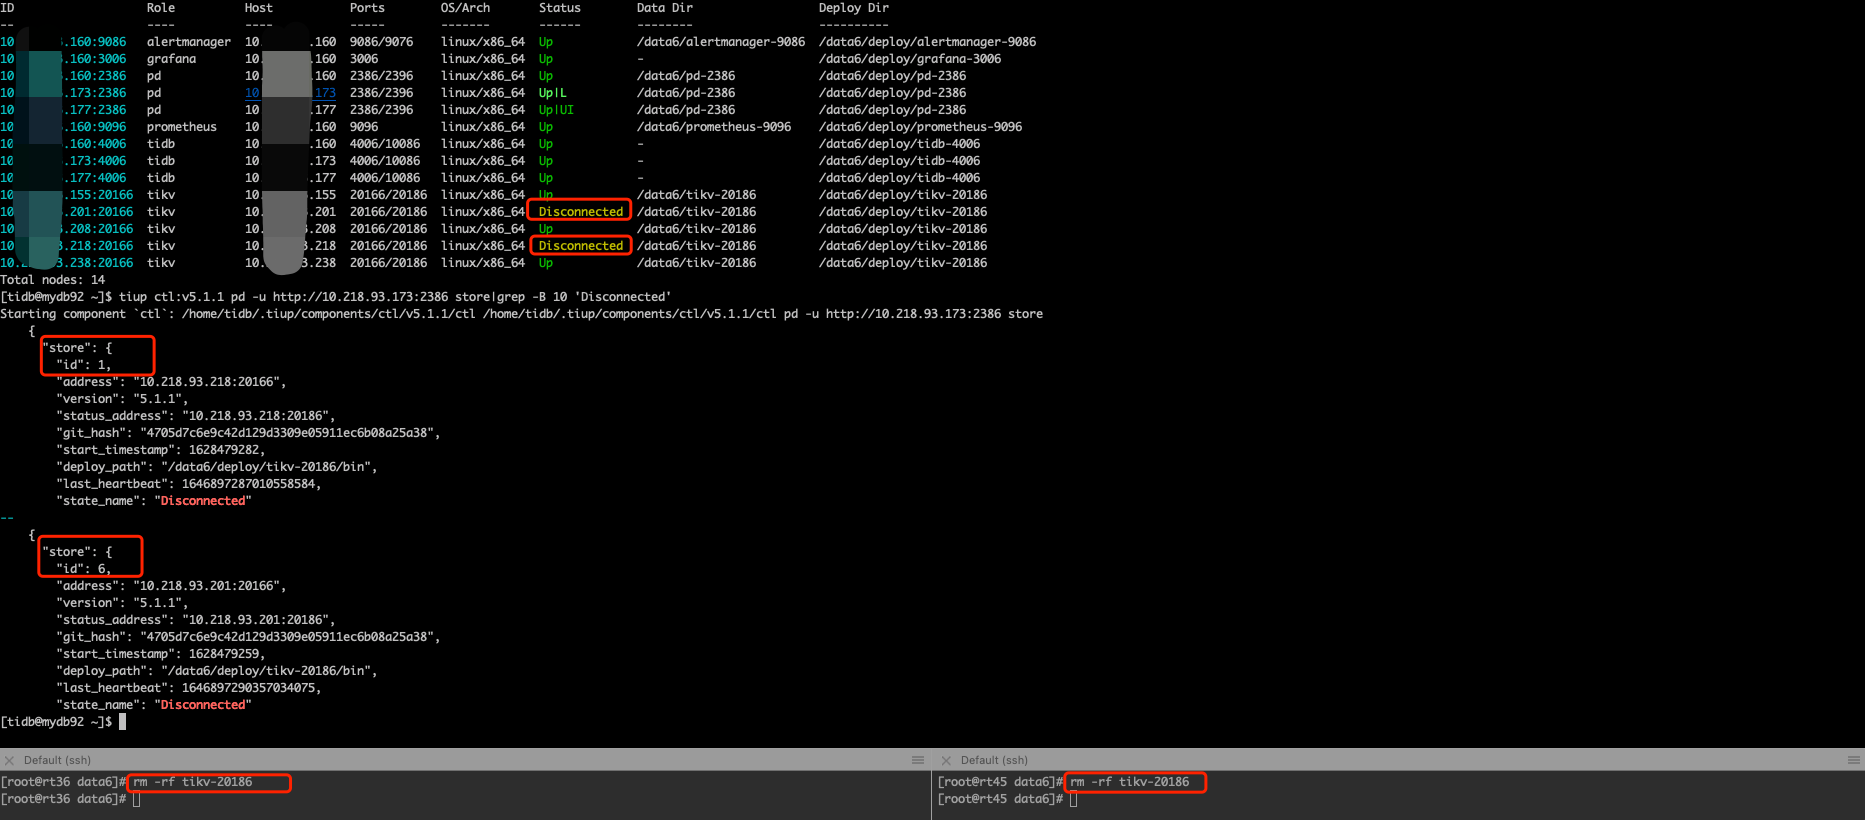Click the Up|UI status in the 177:2386 row

[x=556, y=110]
